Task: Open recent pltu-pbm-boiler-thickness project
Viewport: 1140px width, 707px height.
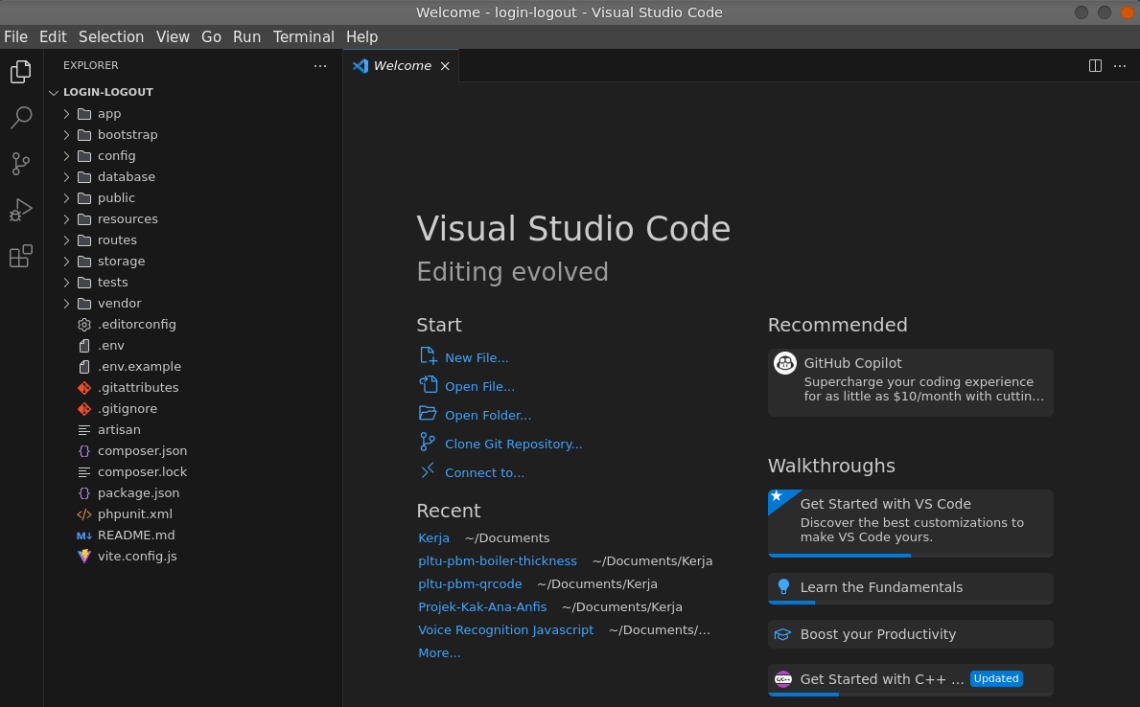Action: [497, 562]
